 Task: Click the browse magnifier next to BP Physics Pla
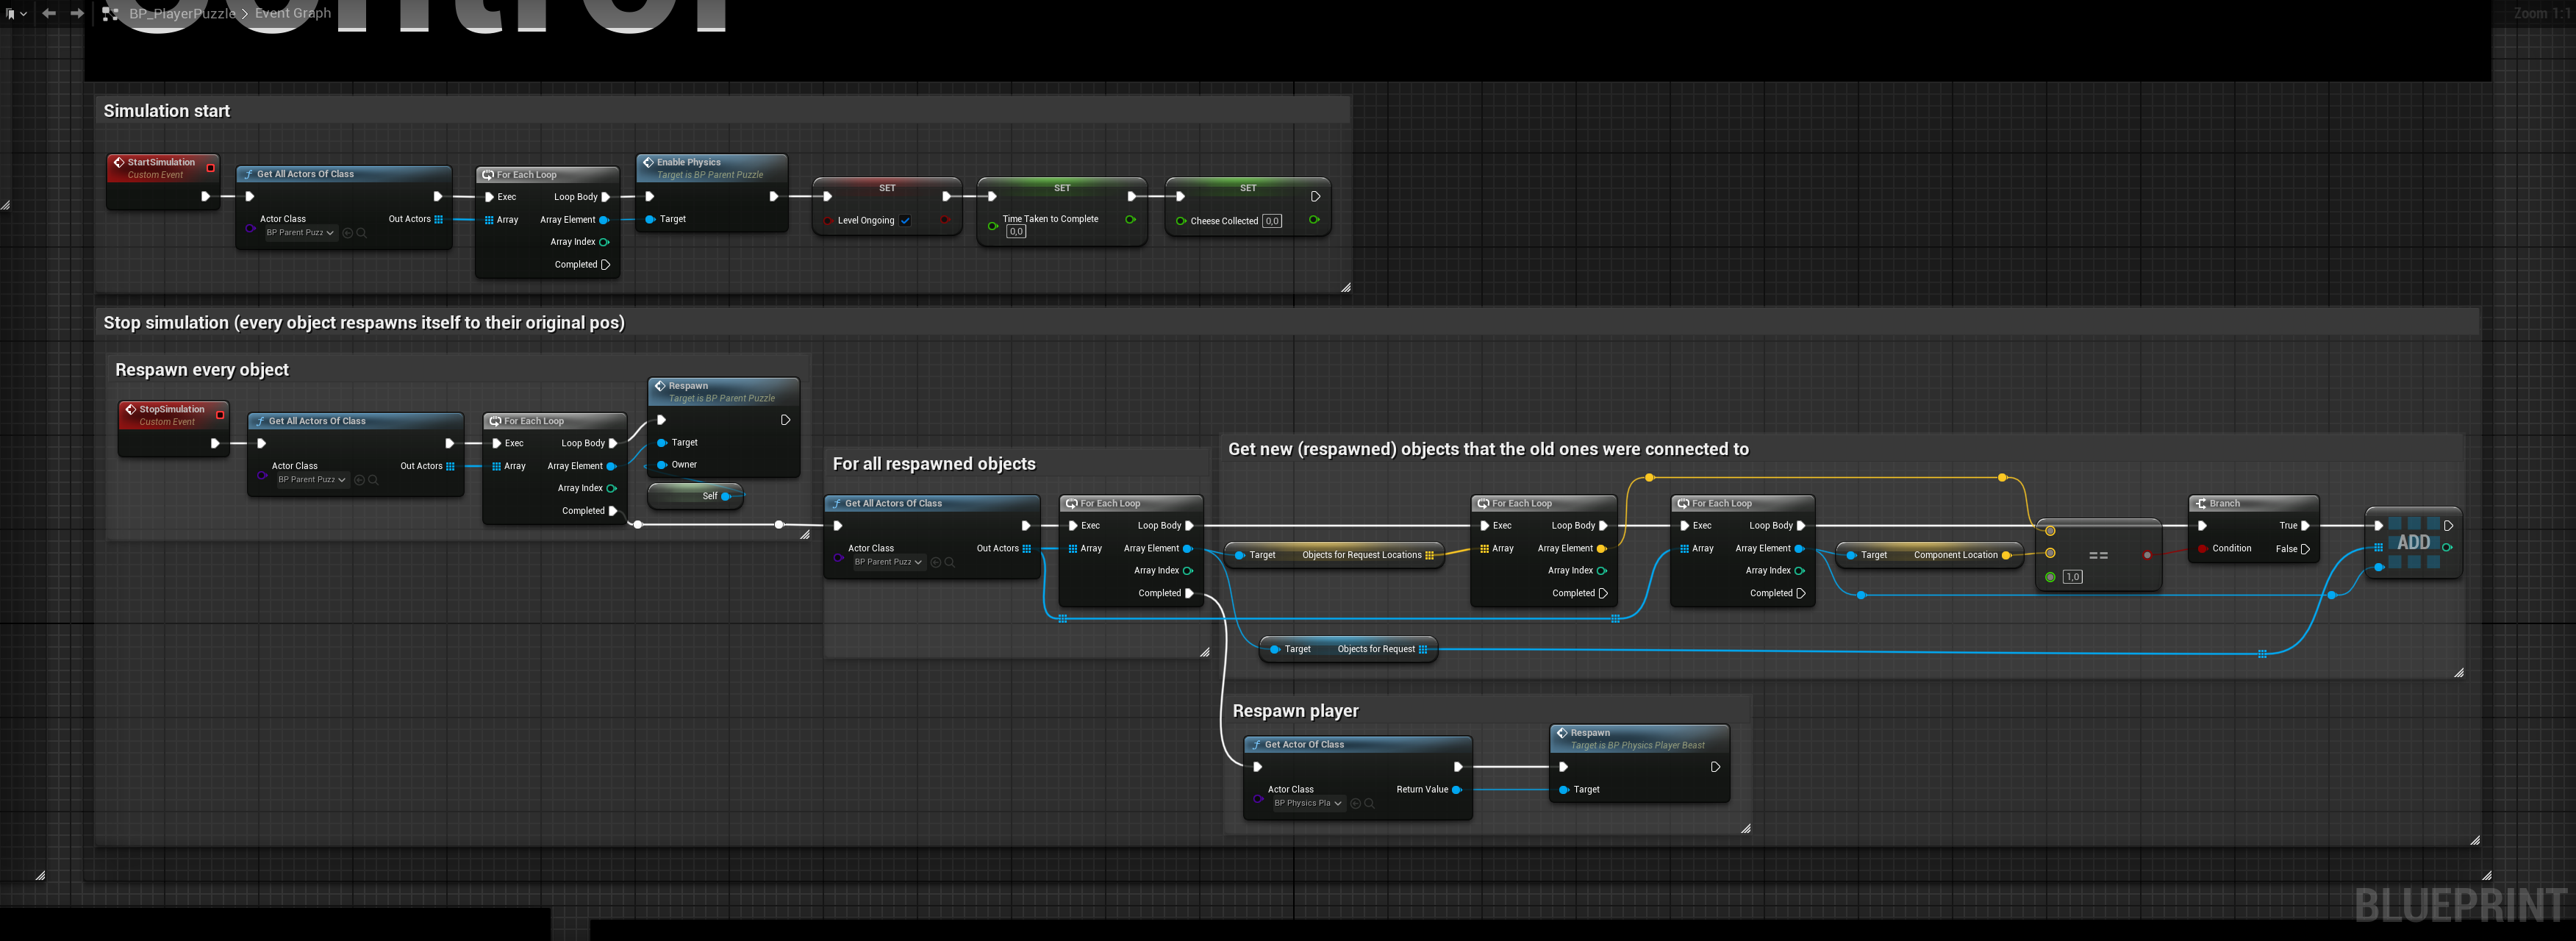(x=1370, y=804)
